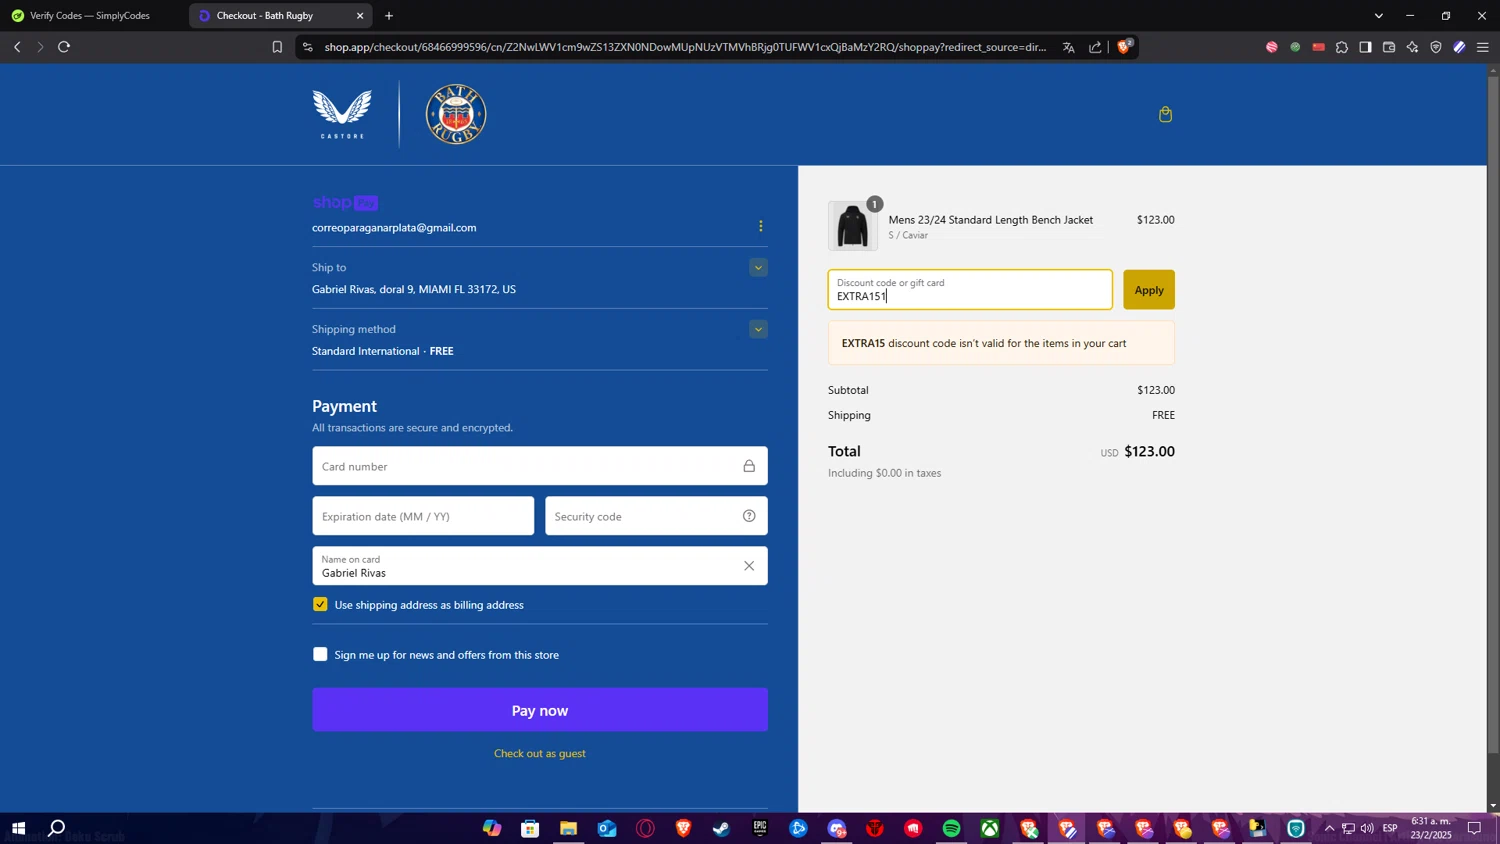Screen dimensions: 1500x844
Task: View site information icon beside the URL
Action: pos(307,47)
